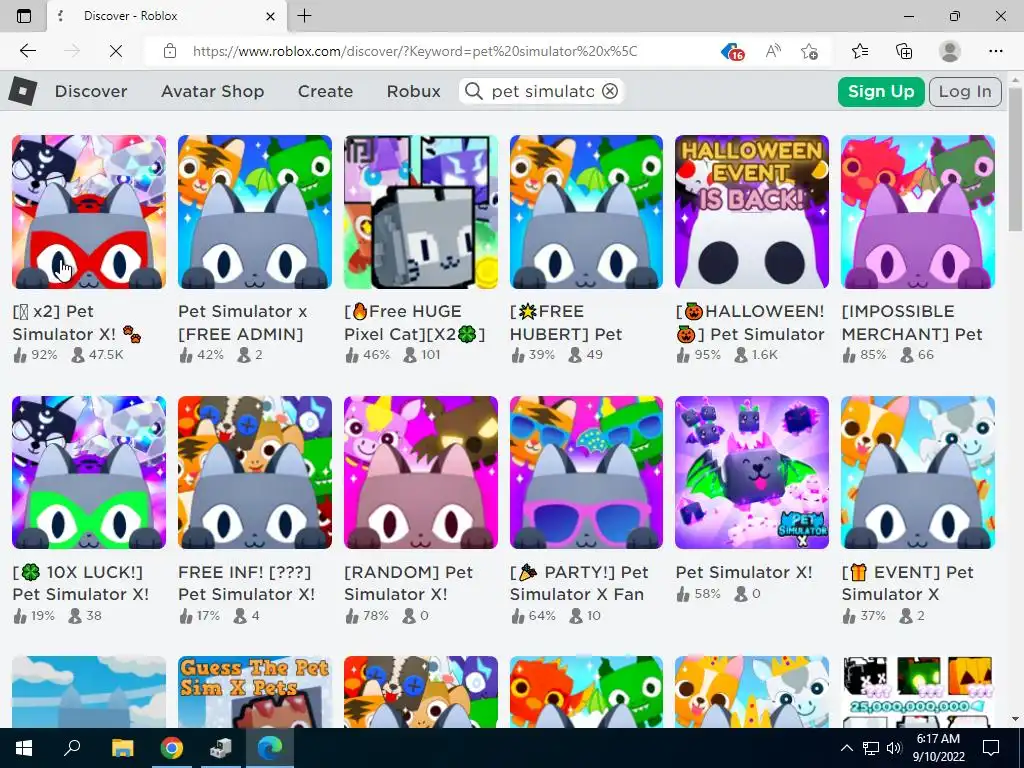Click the Log In button
The height and width of the screenshot is (768, 1024).
click(x=965, y=91)
